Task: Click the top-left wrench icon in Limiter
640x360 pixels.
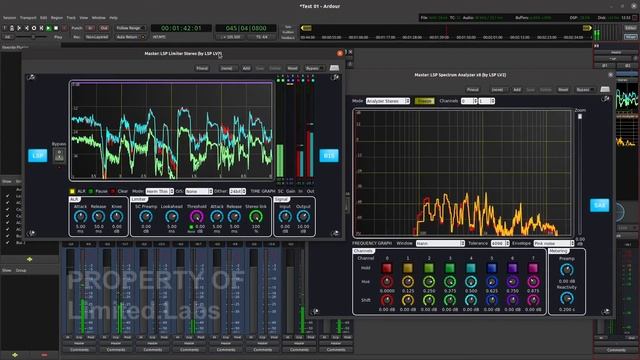Action: coord(31,77)
